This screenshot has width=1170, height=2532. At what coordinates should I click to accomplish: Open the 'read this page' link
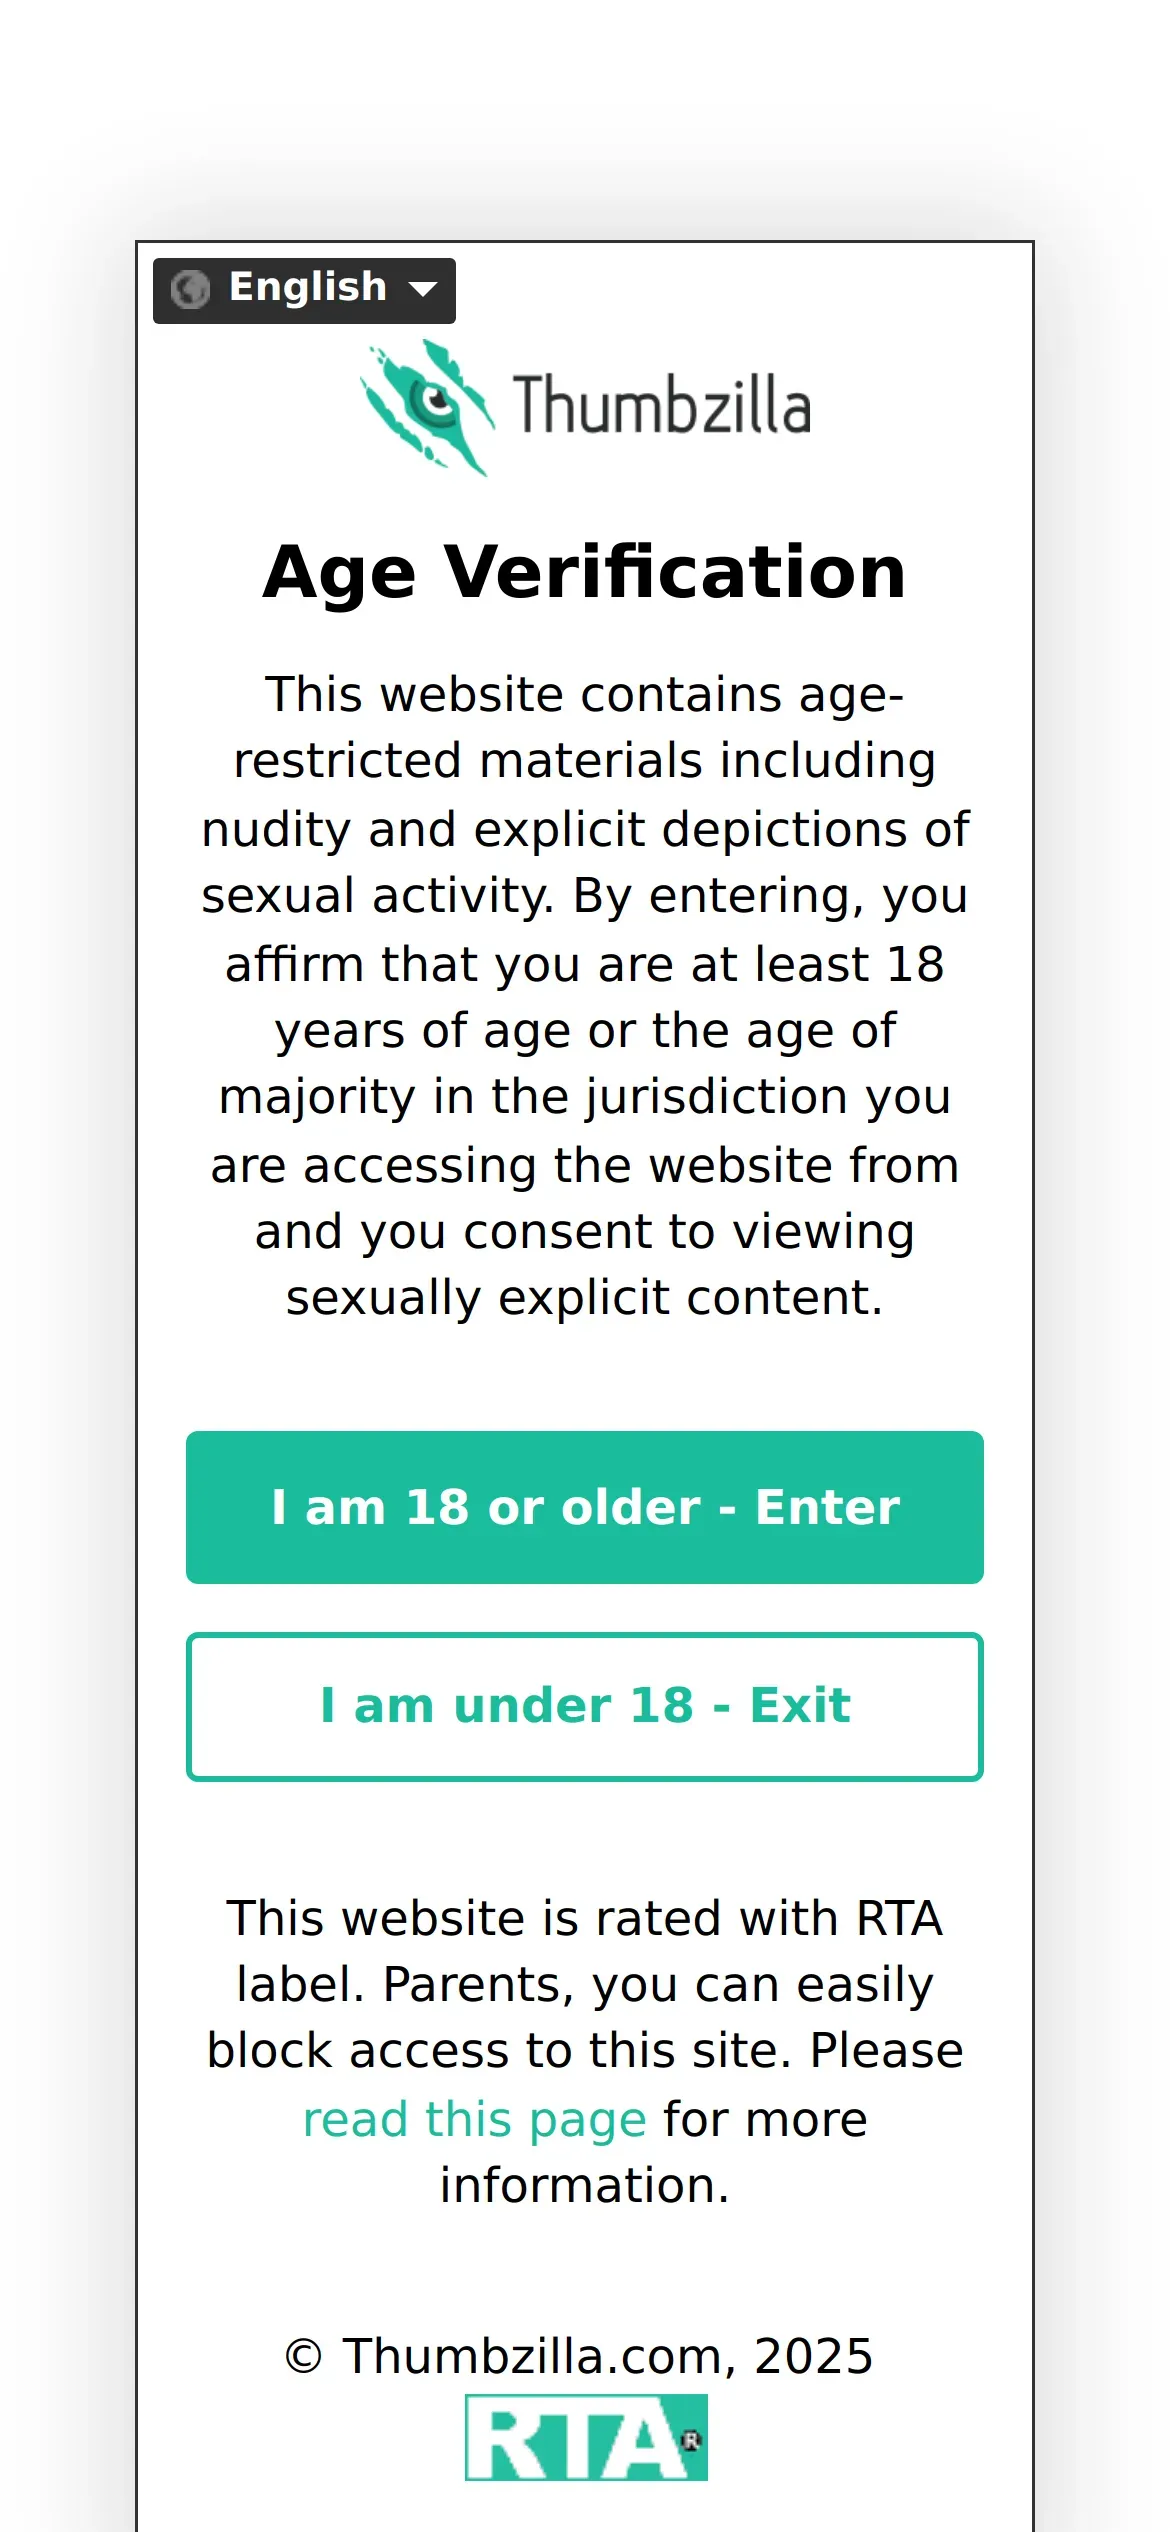pos(474,2118)
